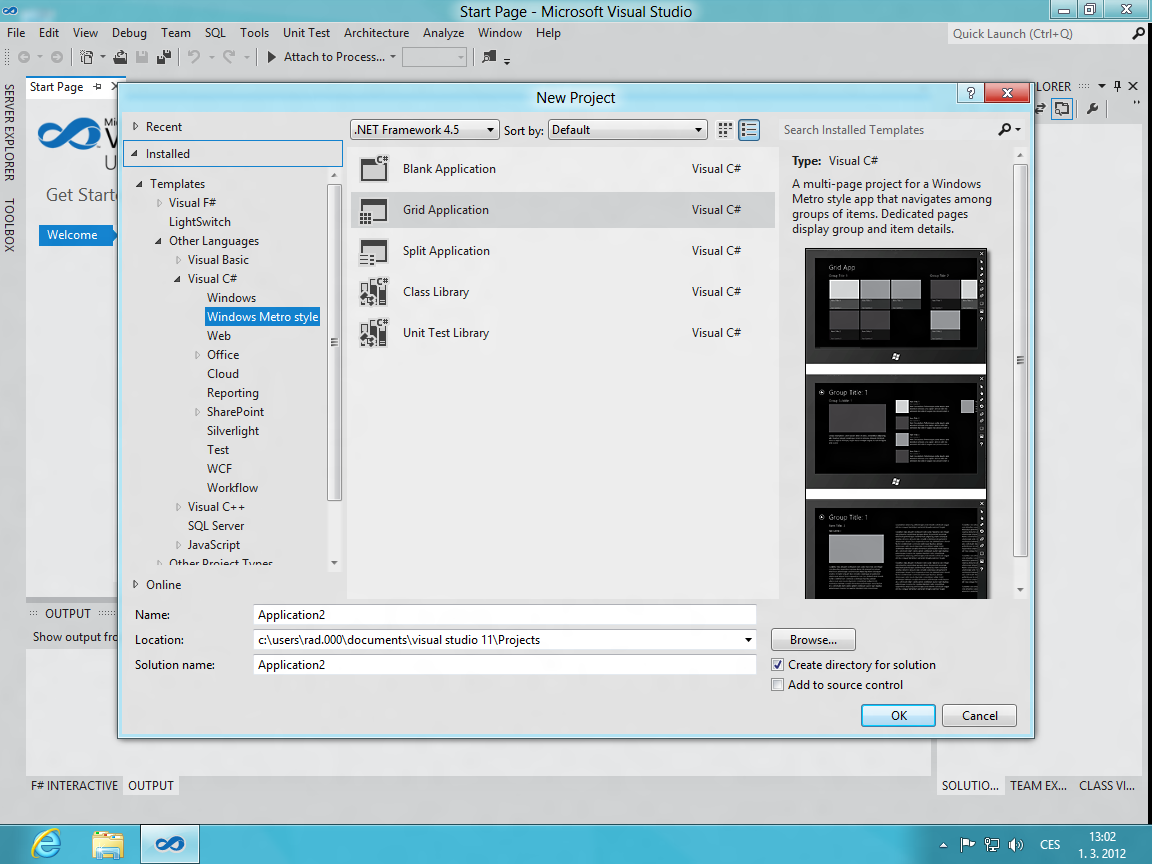
Task: Click the Grid Application template icon
Action: [x=374, y=210]
